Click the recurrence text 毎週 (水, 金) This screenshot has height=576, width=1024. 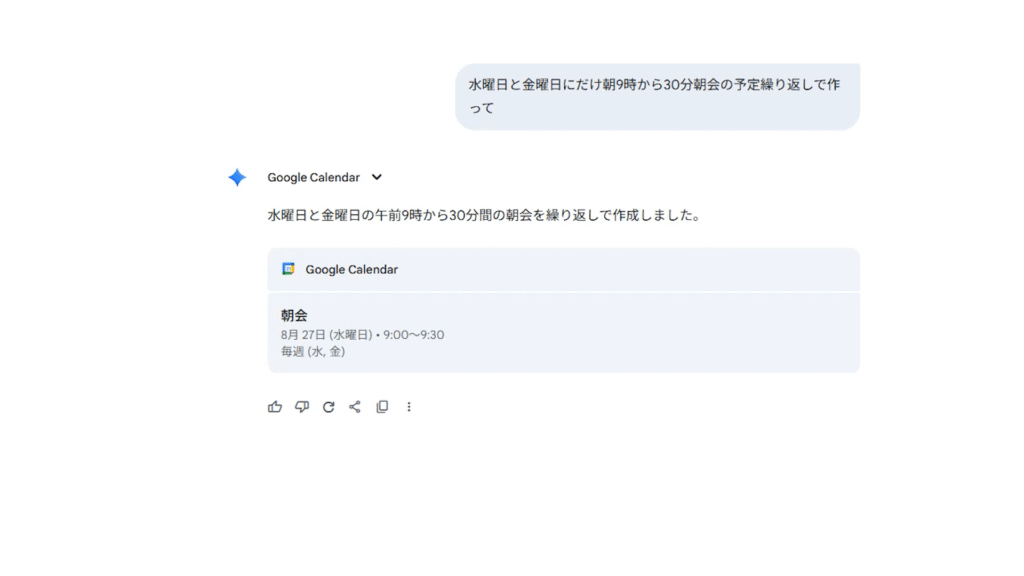tap(313, 352)
